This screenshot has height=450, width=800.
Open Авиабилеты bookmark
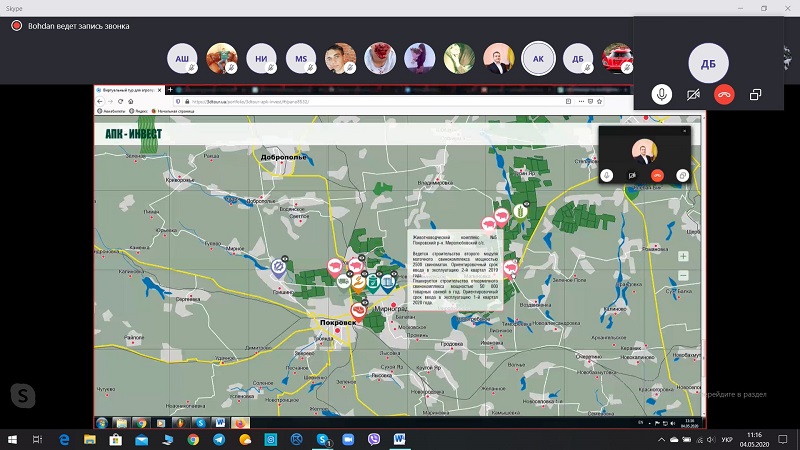pos(111,111)
